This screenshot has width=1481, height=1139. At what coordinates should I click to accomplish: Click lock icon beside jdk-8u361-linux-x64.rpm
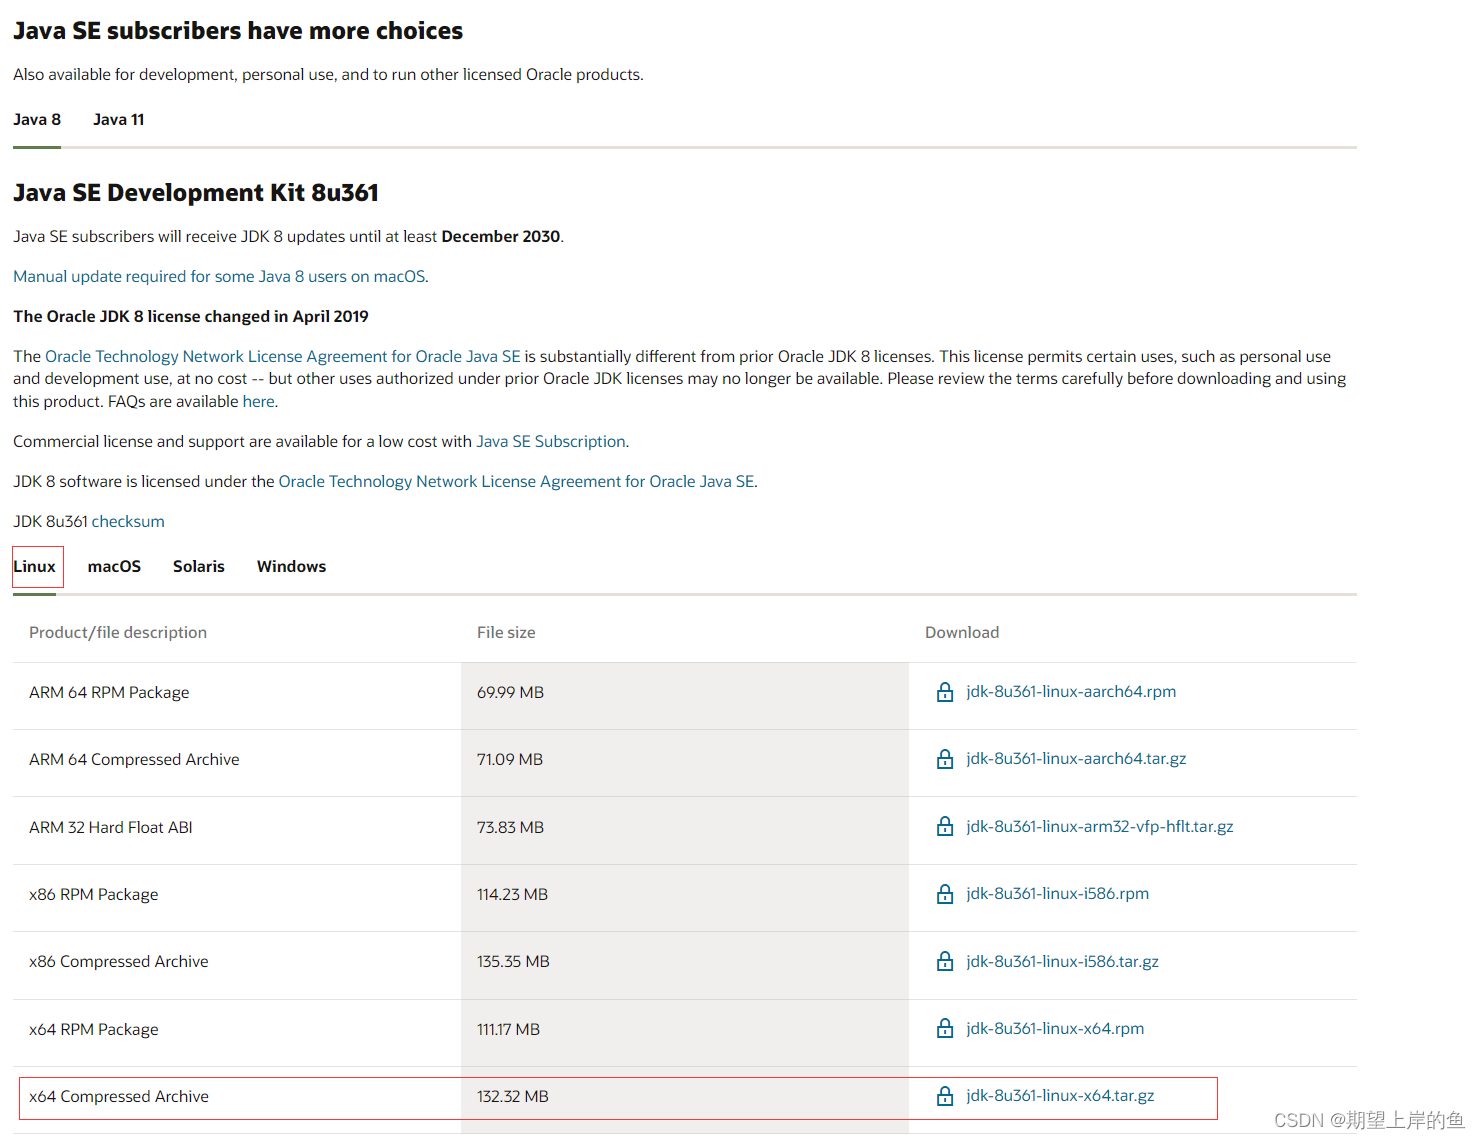coord(944,1028)
